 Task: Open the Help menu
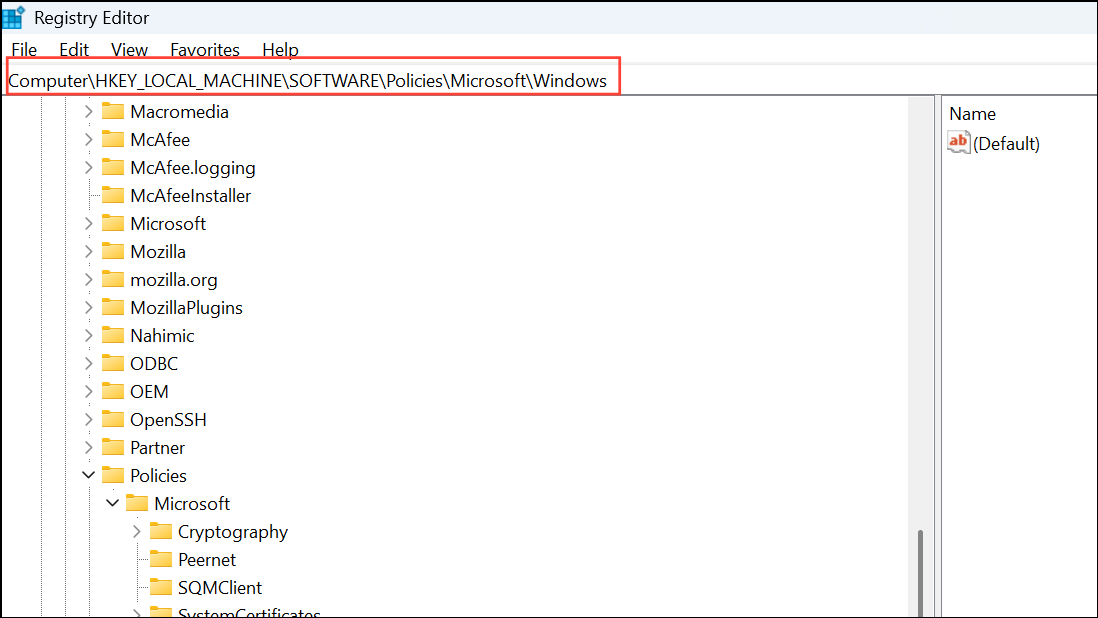pos(280,50)
